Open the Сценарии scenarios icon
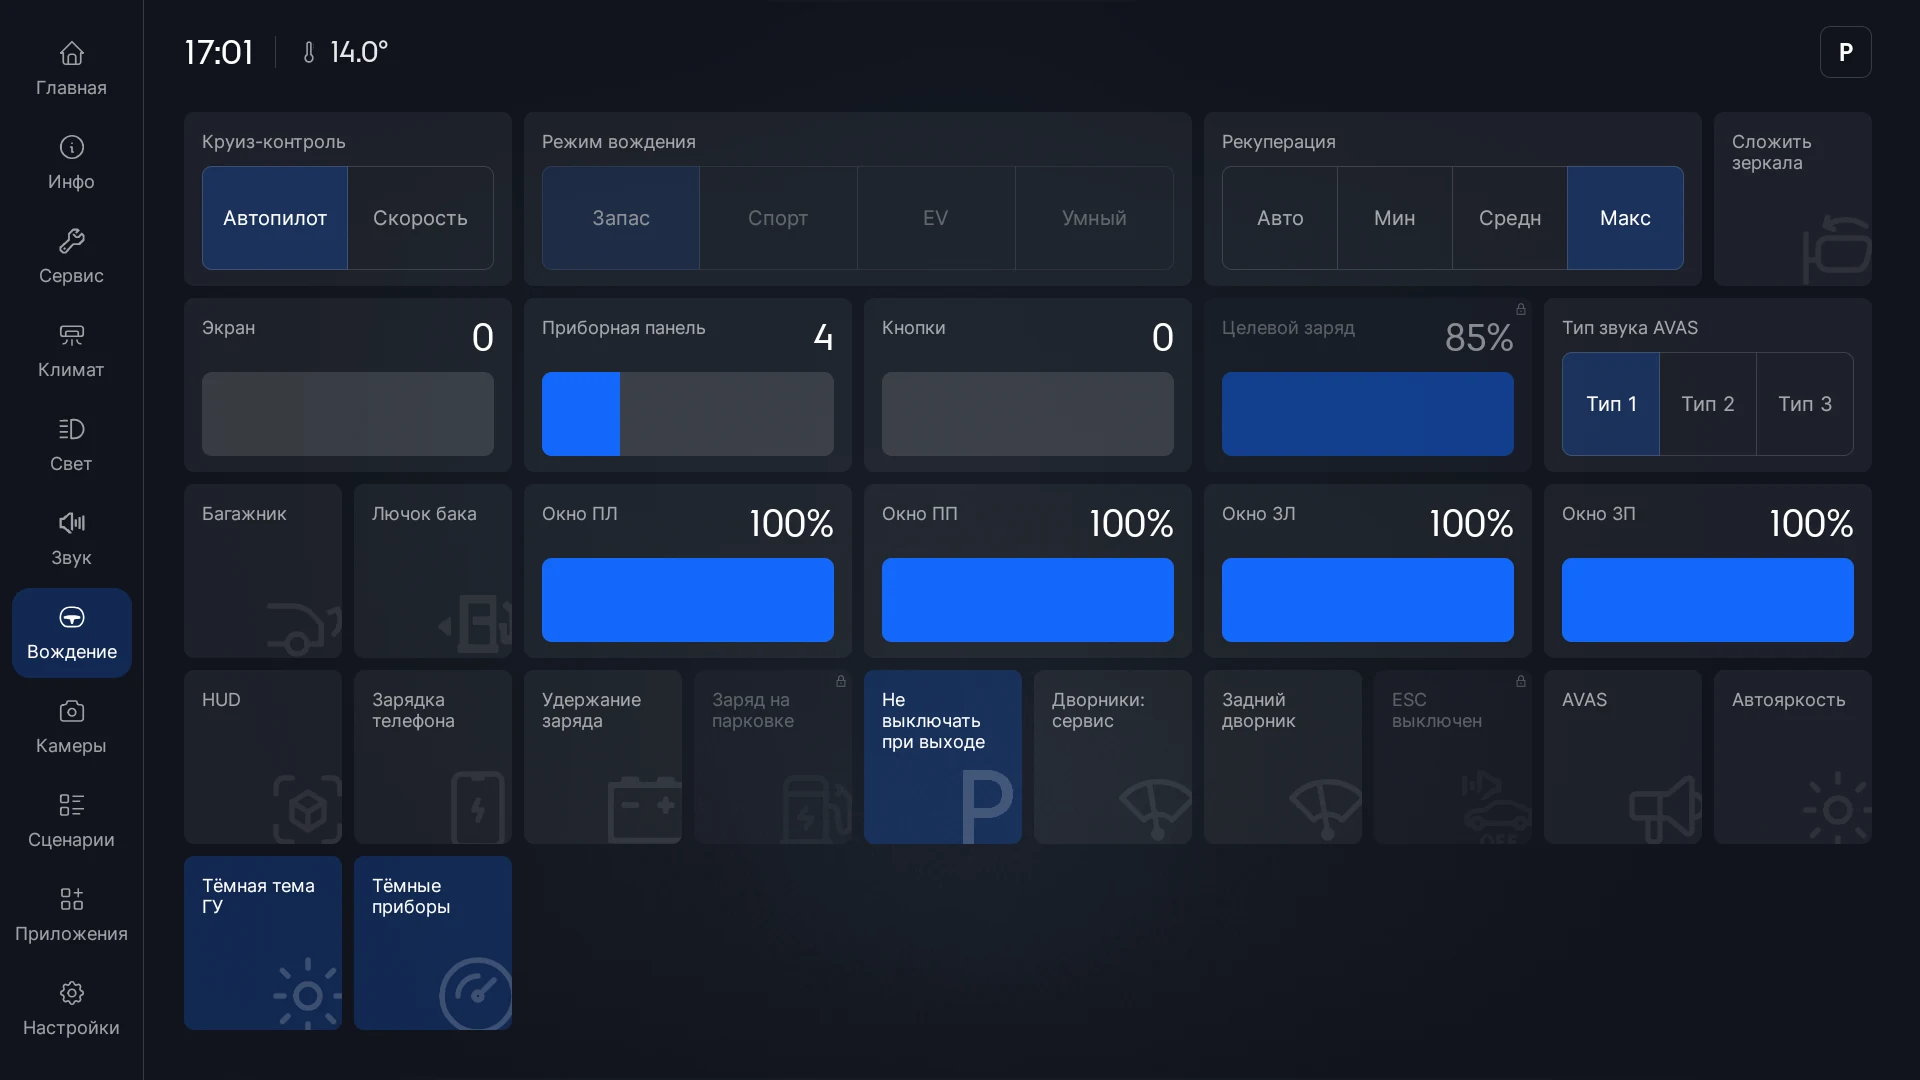 click(71, 805)
